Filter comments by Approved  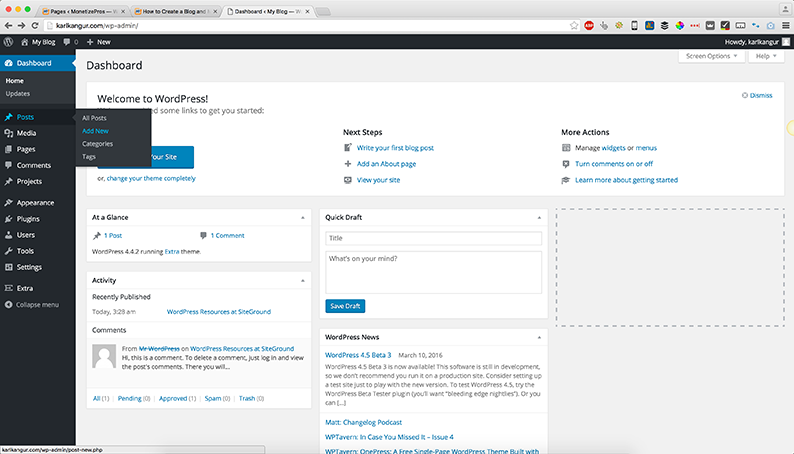coord(173,398)
